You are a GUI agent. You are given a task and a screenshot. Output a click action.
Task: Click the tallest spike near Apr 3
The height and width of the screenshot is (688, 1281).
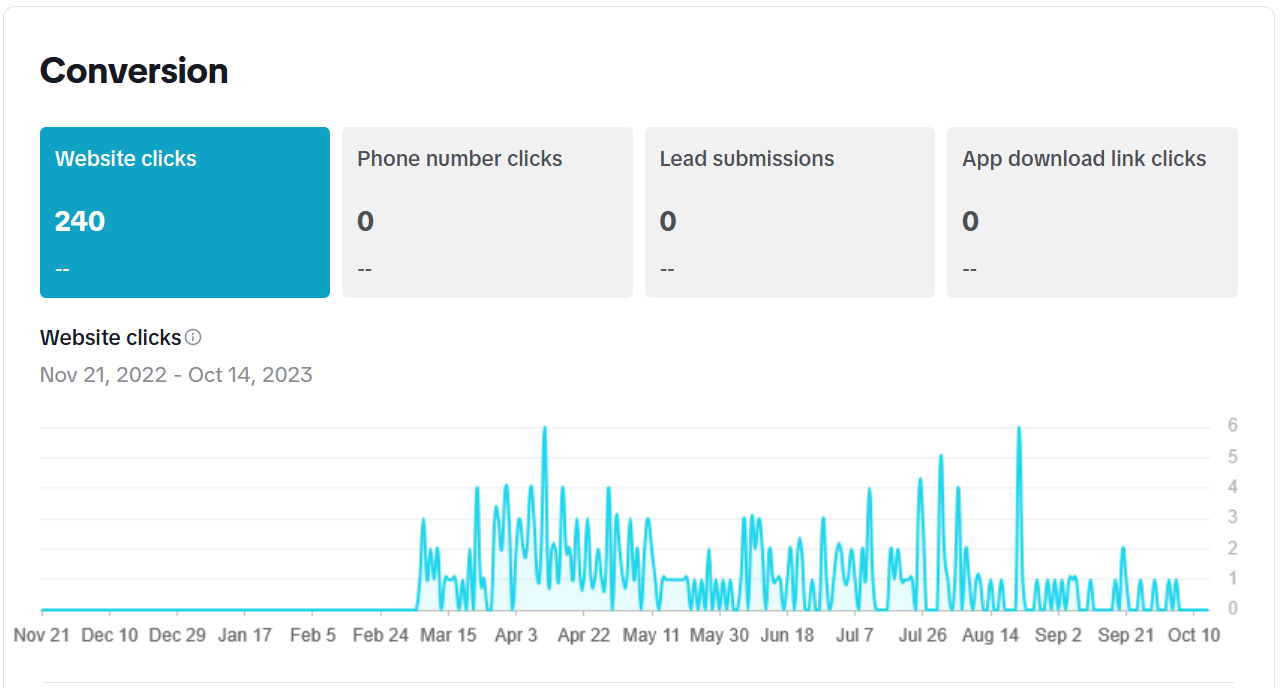coord(545,430)
